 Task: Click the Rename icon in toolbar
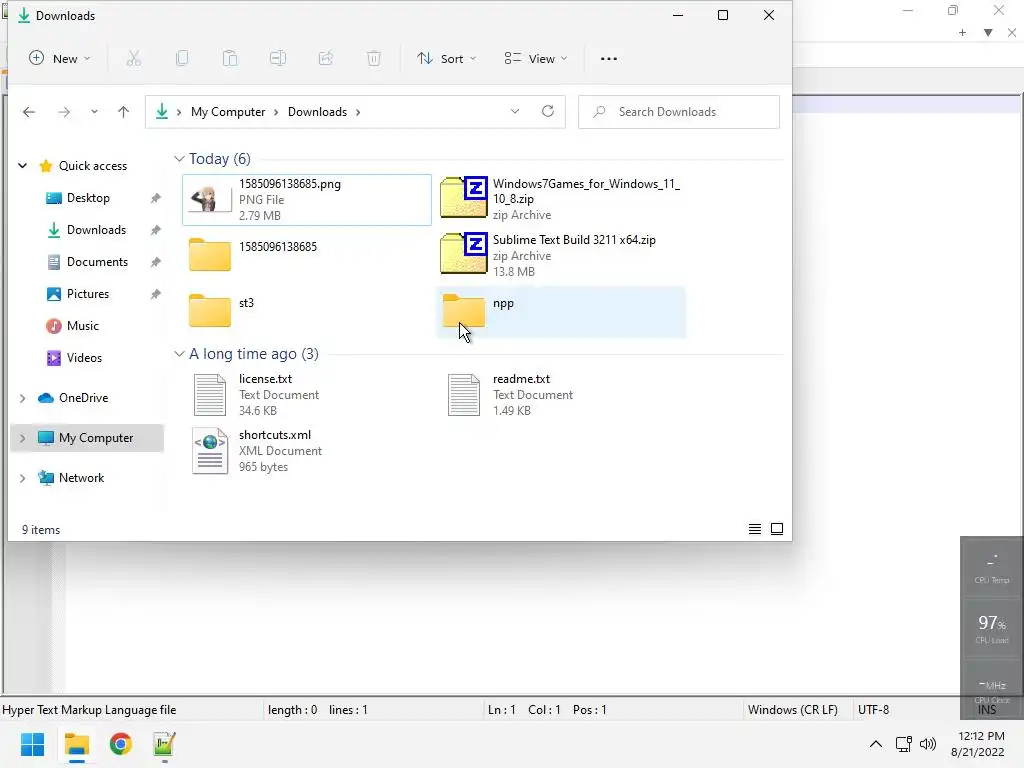(x=278, y=59)
